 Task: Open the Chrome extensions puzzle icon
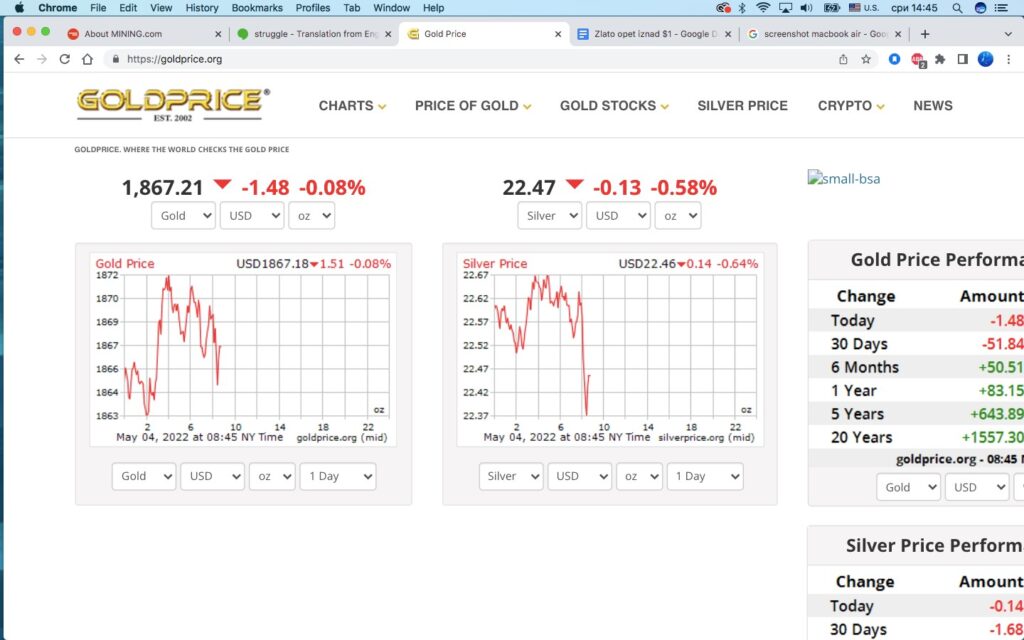click(x=940, y=59)
